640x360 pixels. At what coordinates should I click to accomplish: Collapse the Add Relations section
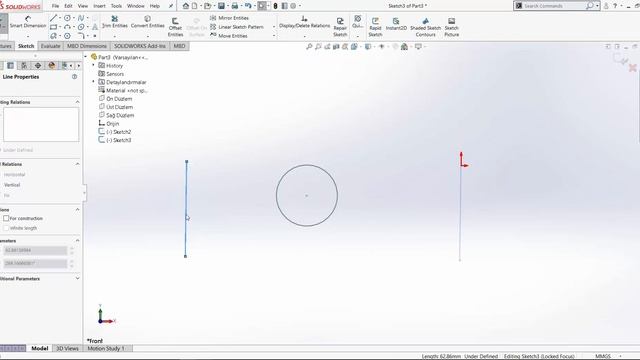pyautogui.click(x=77, y=164)
